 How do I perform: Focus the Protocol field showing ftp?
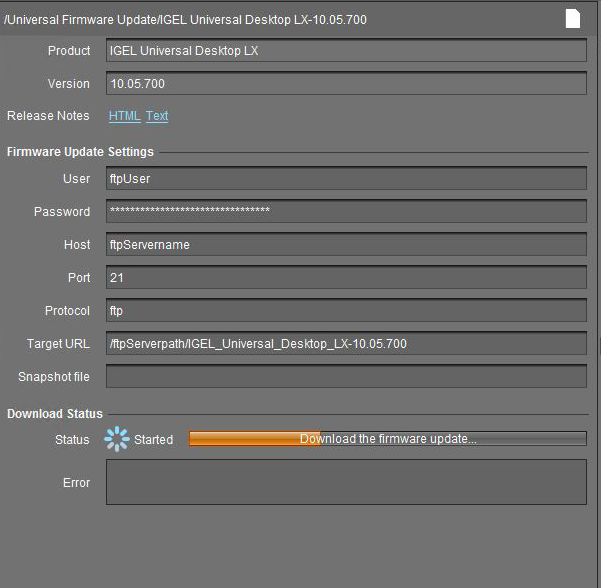pos(345,311)
